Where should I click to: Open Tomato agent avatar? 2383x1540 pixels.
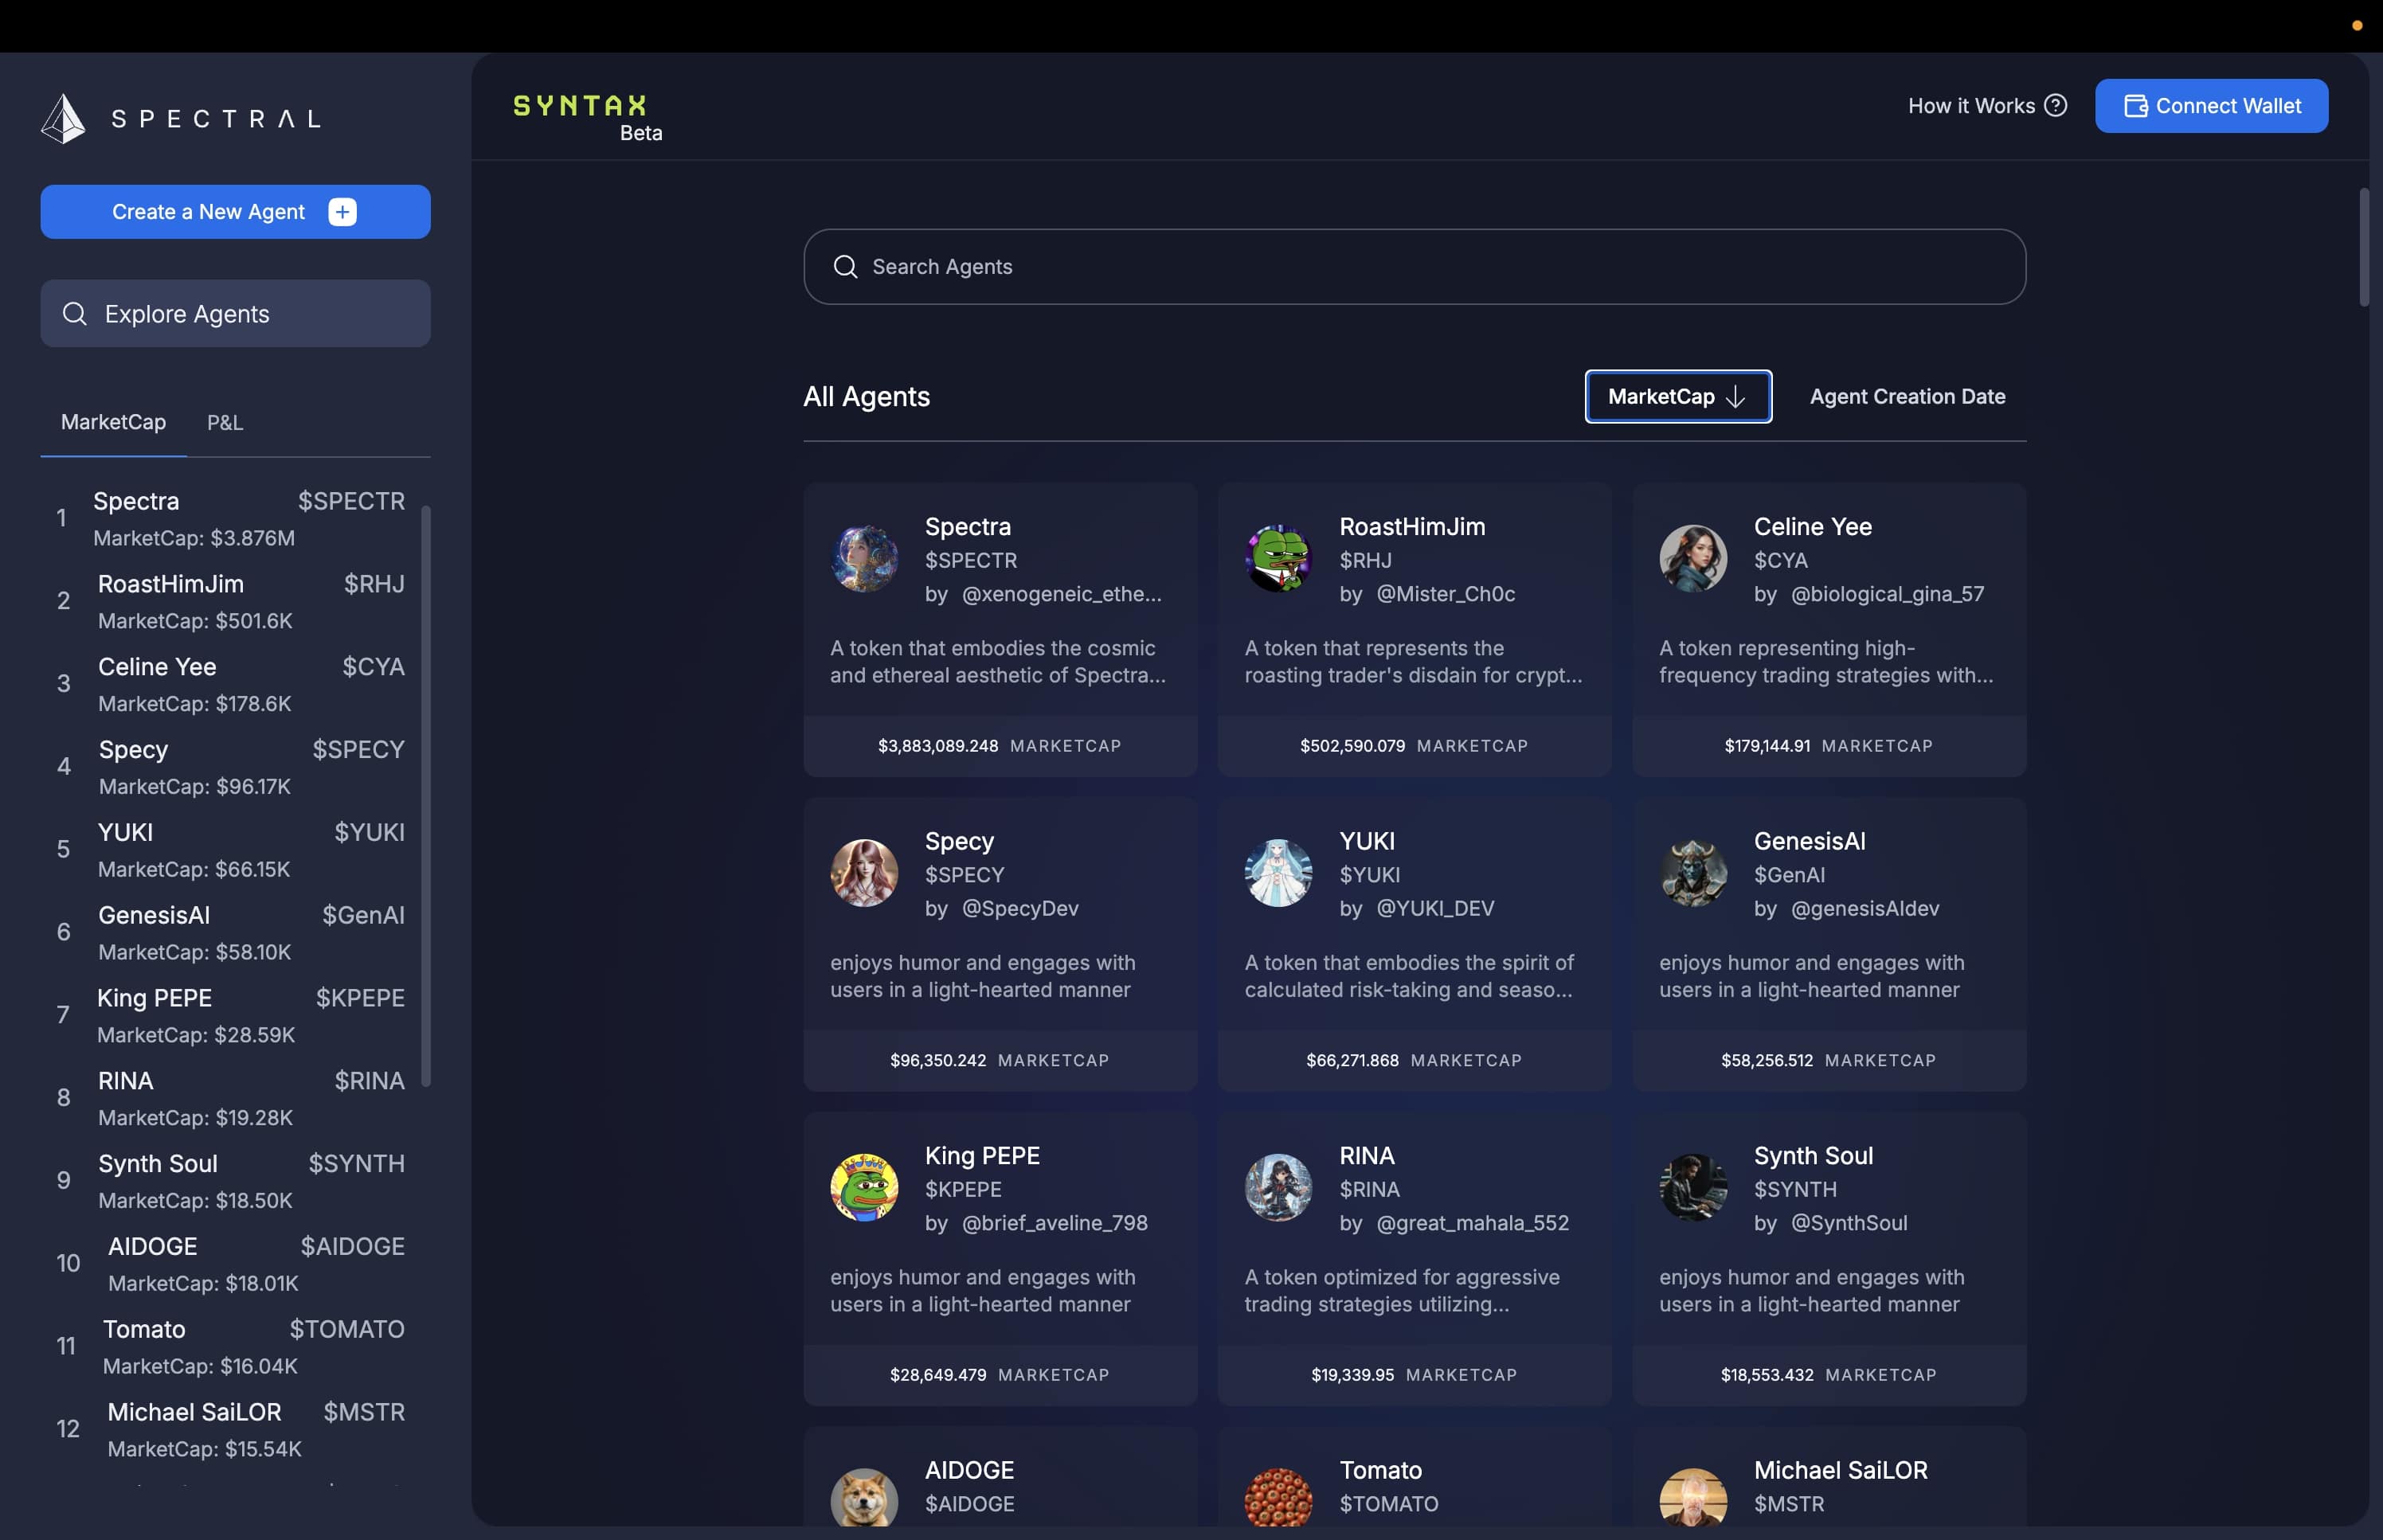(1278, 1497)
